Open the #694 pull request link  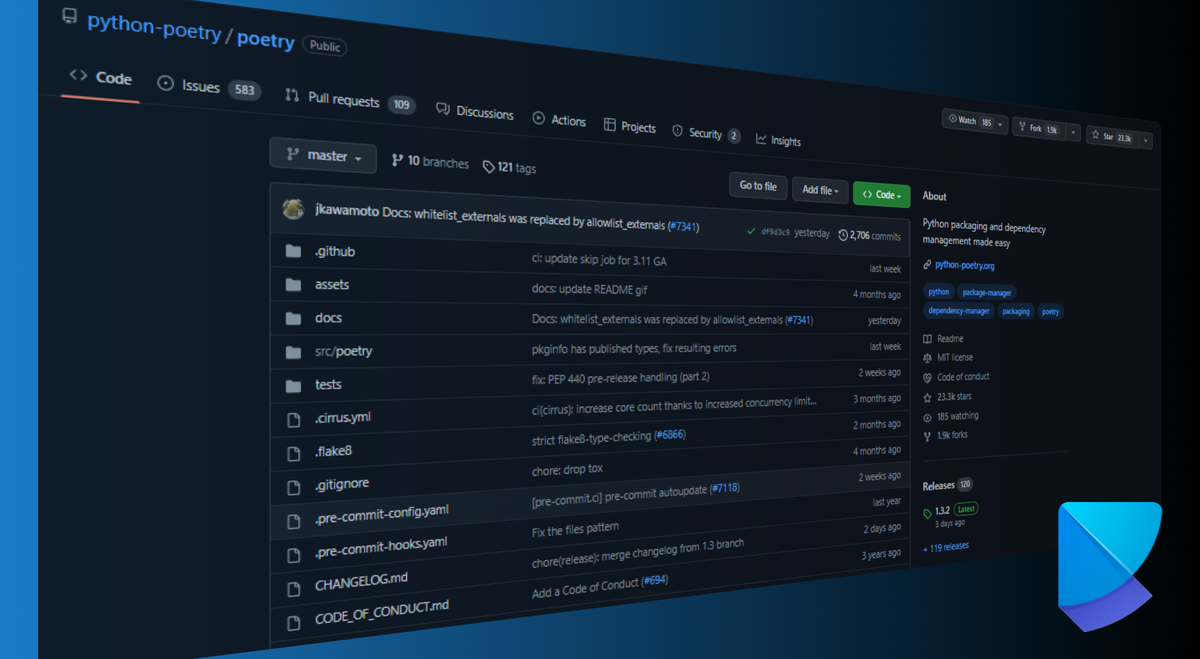654,580
